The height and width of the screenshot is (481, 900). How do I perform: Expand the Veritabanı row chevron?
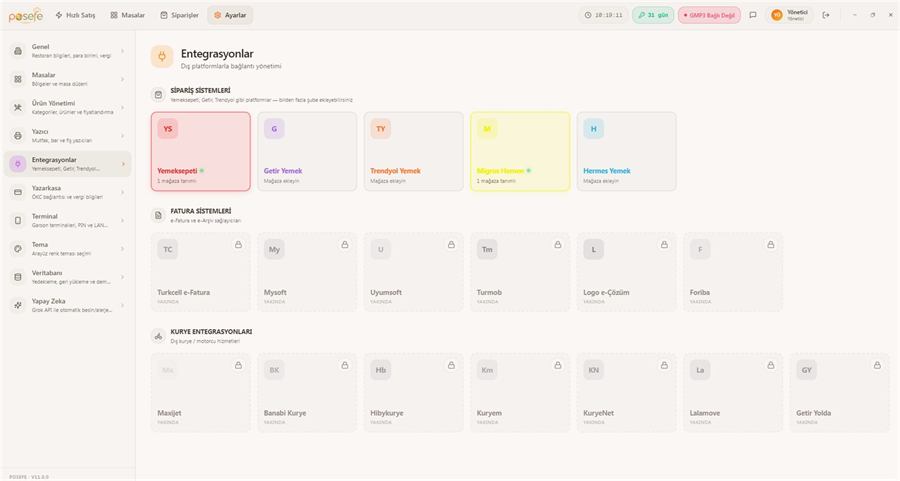pos(122,277)
